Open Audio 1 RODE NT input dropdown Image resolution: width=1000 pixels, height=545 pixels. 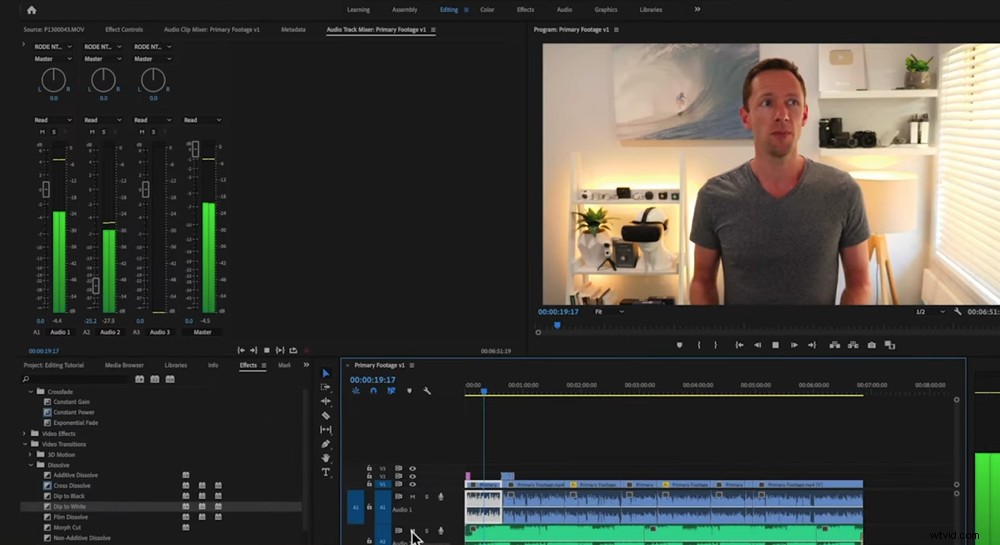pyautogui.click(x=53, y=47)
